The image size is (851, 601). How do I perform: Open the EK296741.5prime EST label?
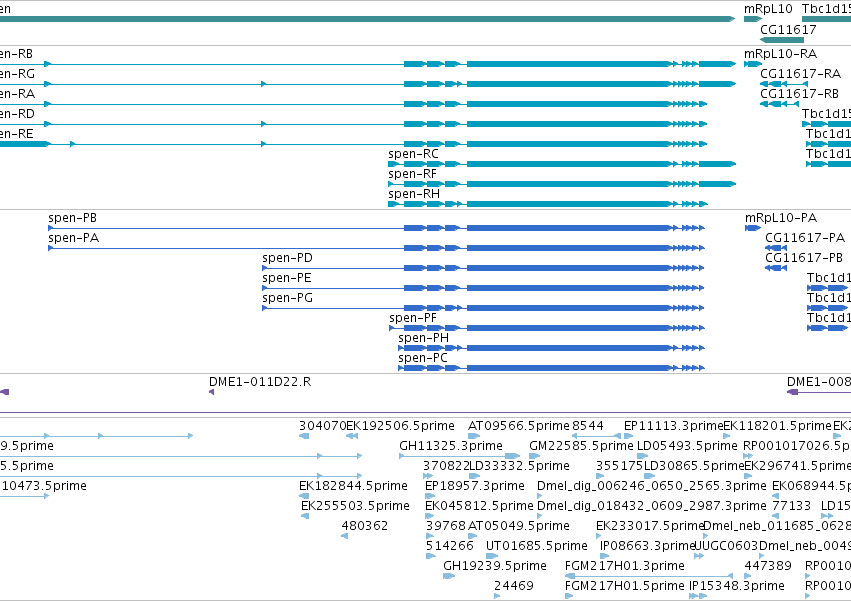(x=798, y=466)
